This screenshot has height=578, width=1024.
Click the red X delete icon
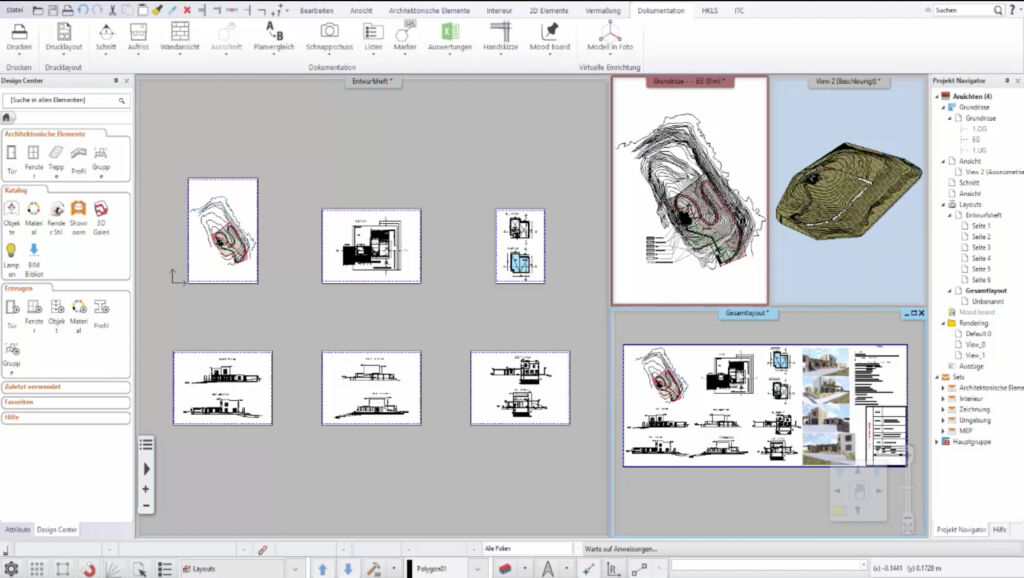click(187, 10)
